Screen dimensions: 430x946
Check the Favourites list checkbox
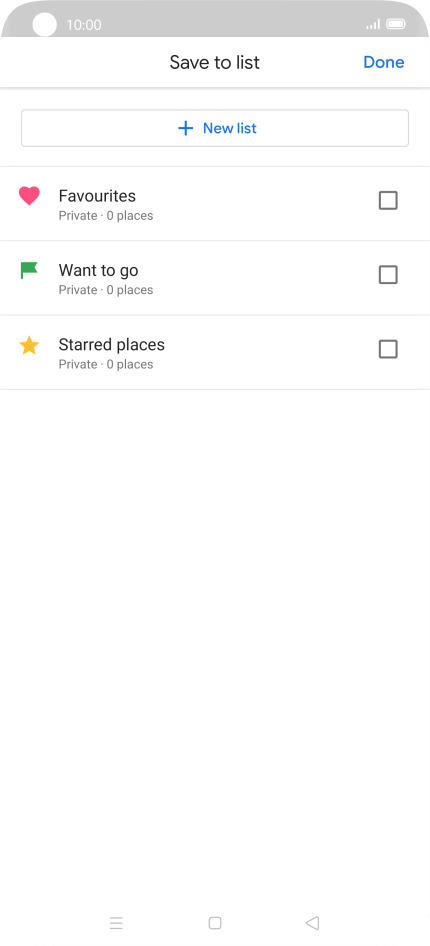click(x=388, y=200)
